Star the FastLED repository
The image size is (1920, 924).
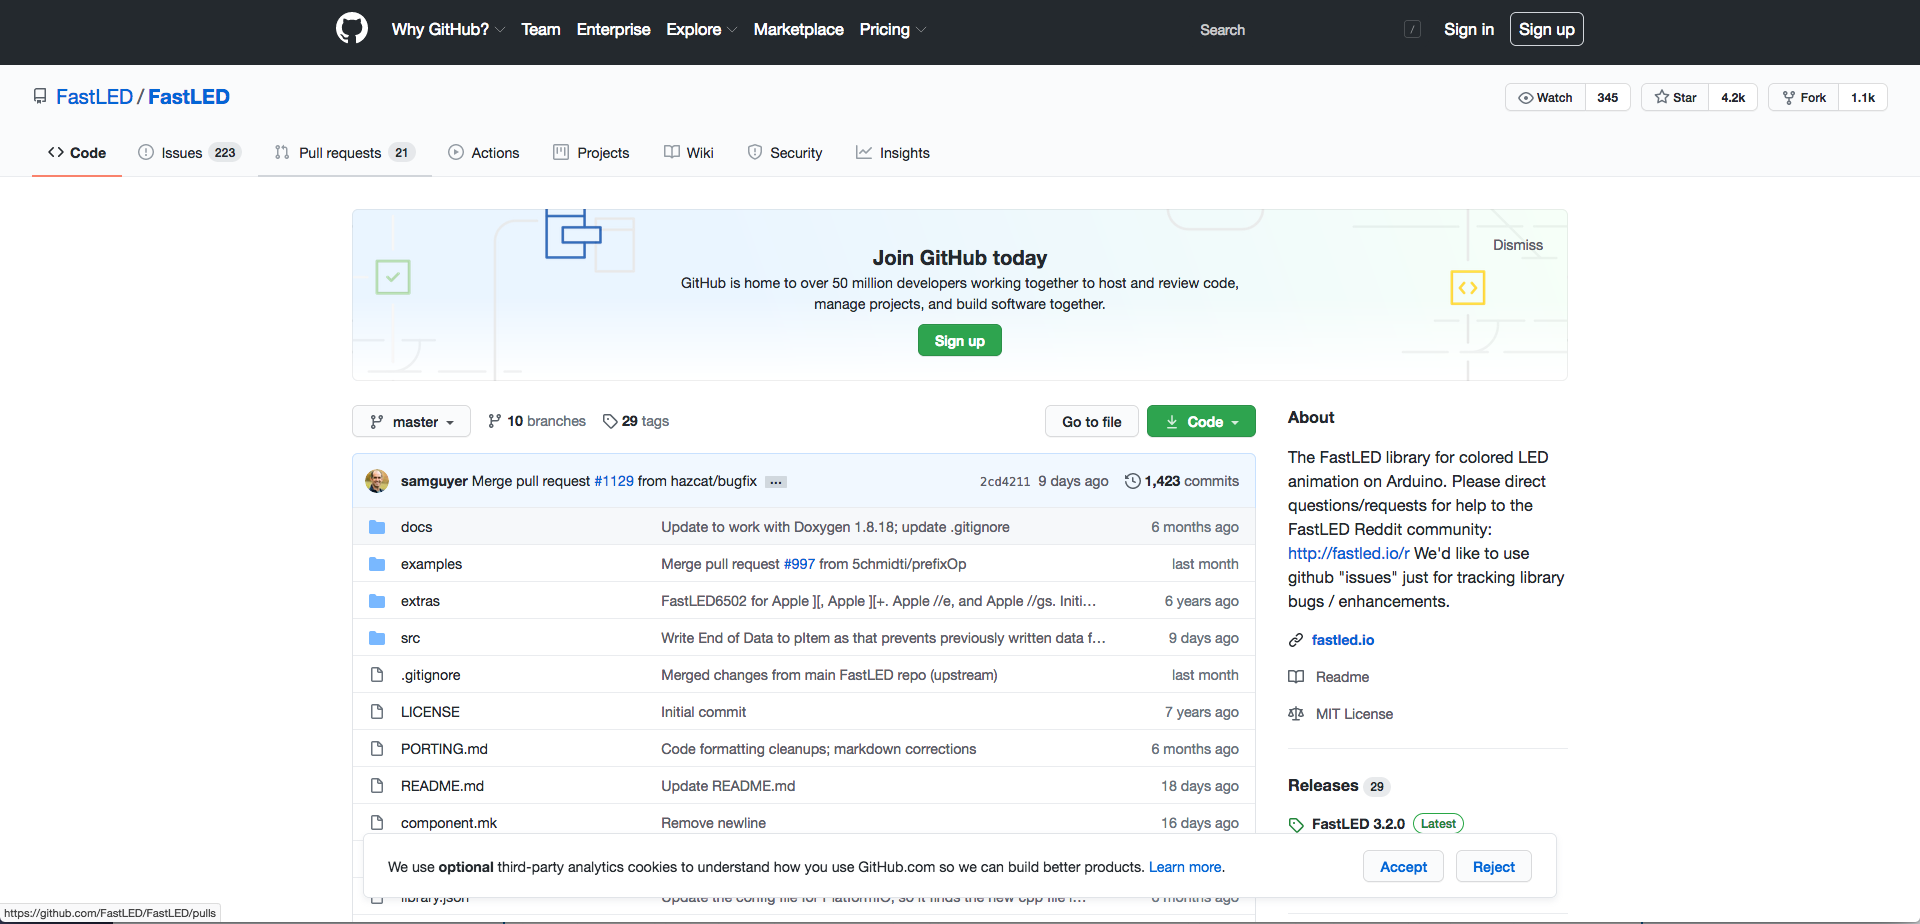click(x=1676, y=97)
